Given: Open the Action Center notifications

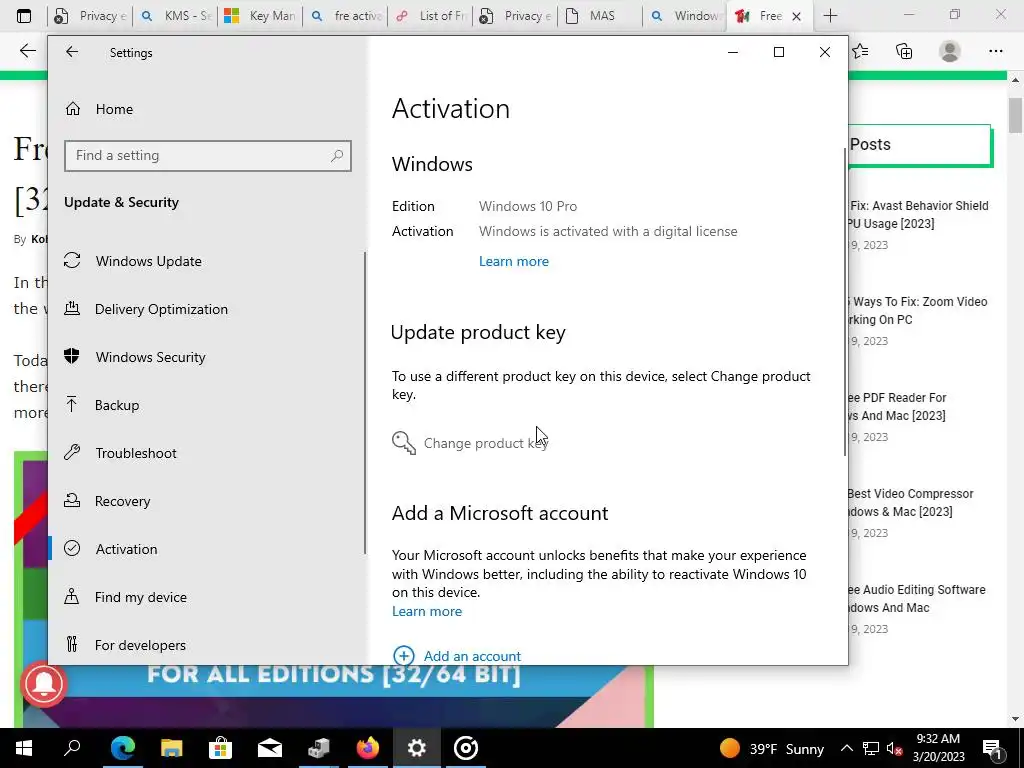Looking at the screenshot, I should pyautogui.click(x=993, y=748).
